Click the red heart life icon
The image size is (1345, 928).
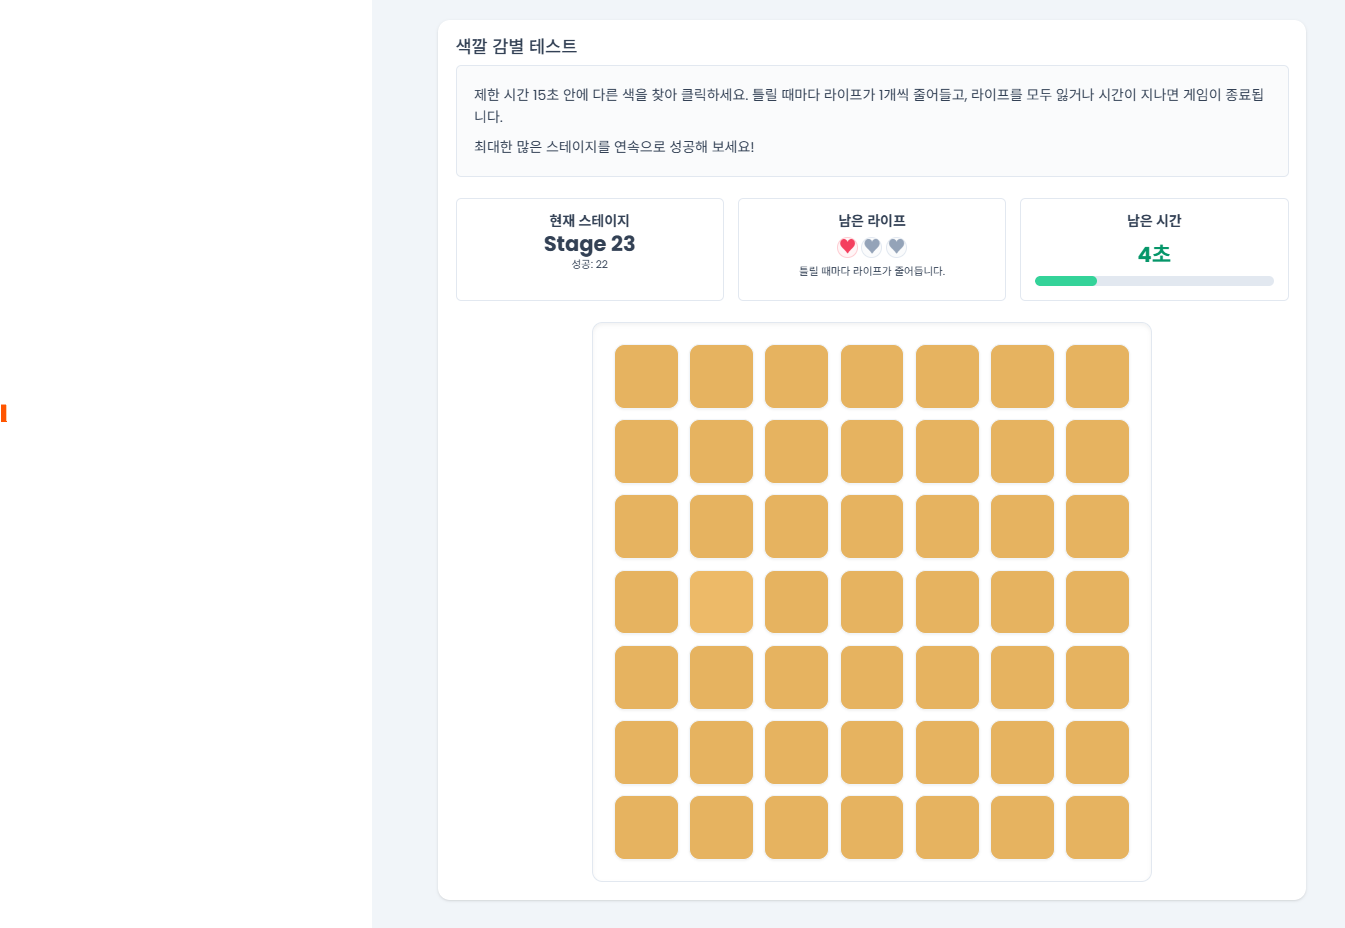[847, 246]
